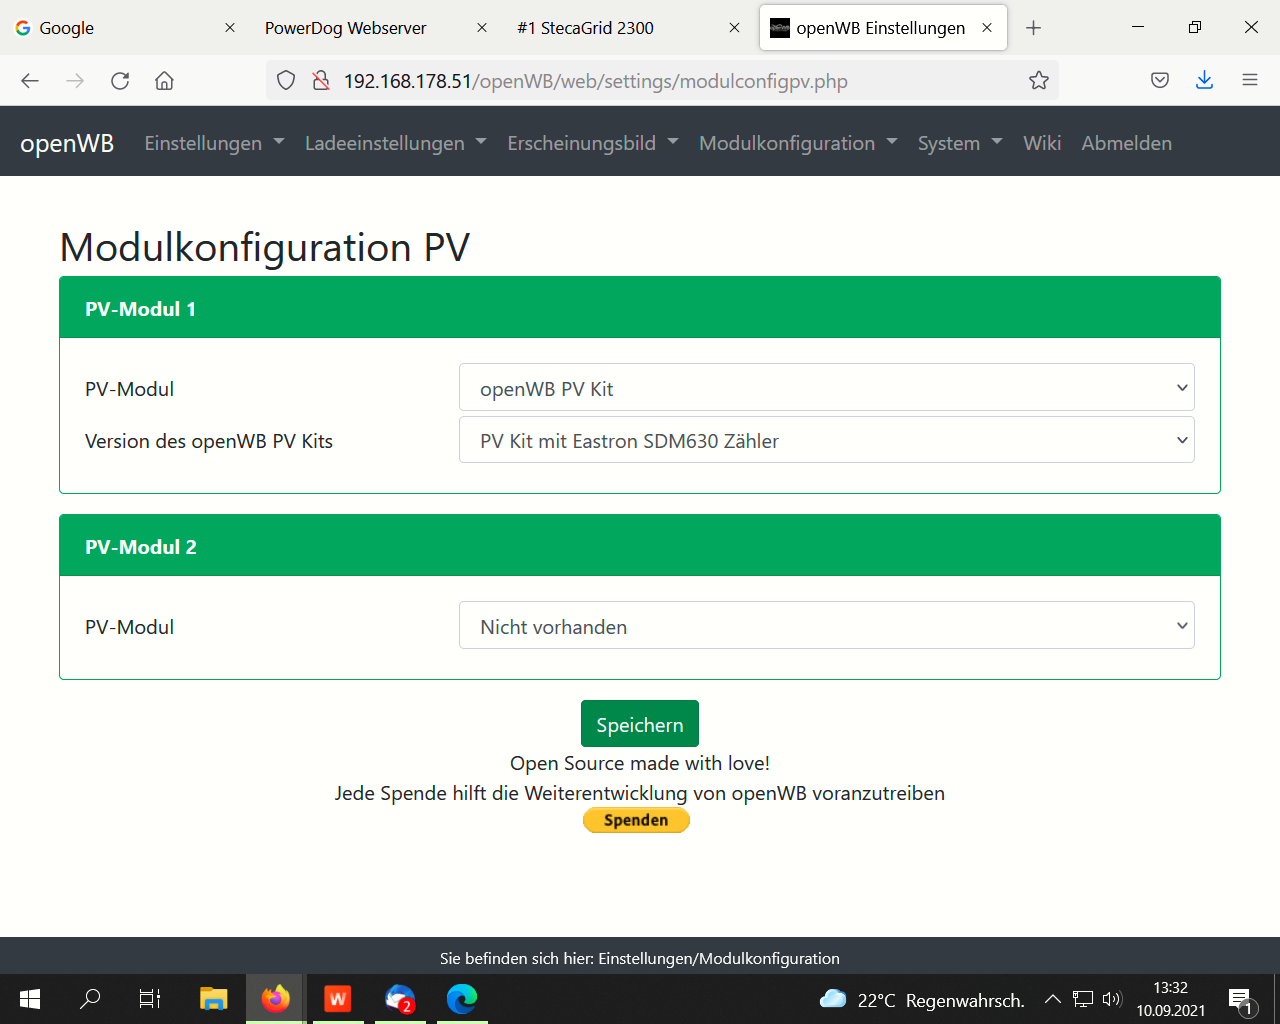Show hidden system tray icons

coord(1052,999)
